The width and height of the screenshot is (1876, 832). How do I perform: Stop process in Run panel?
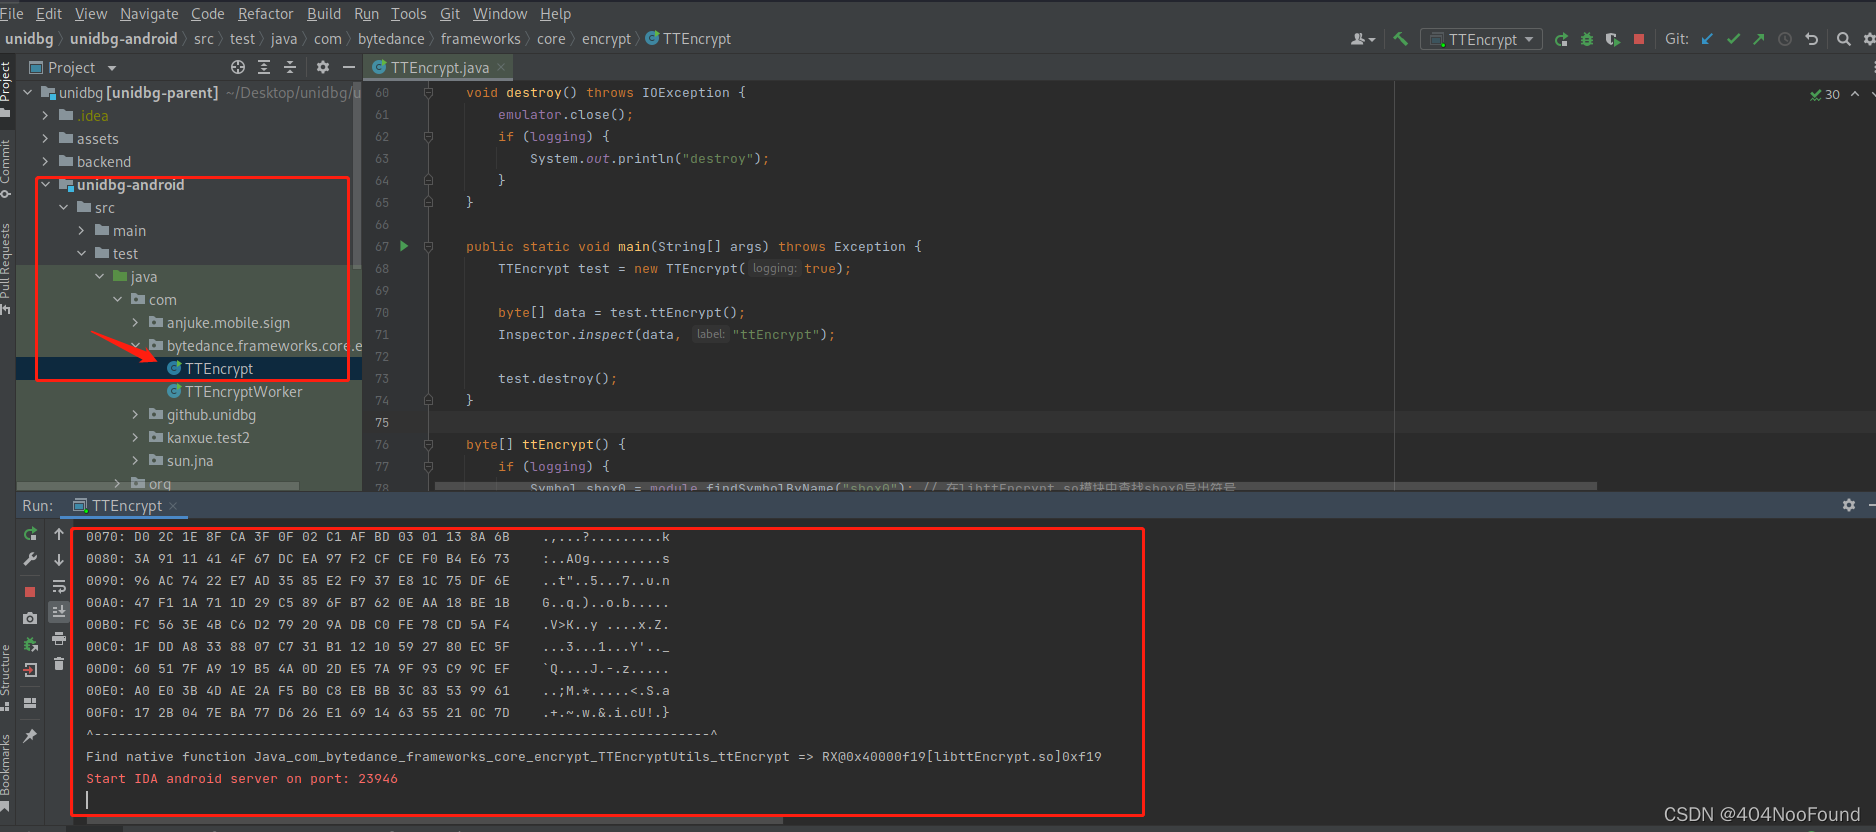pos(30,592)
